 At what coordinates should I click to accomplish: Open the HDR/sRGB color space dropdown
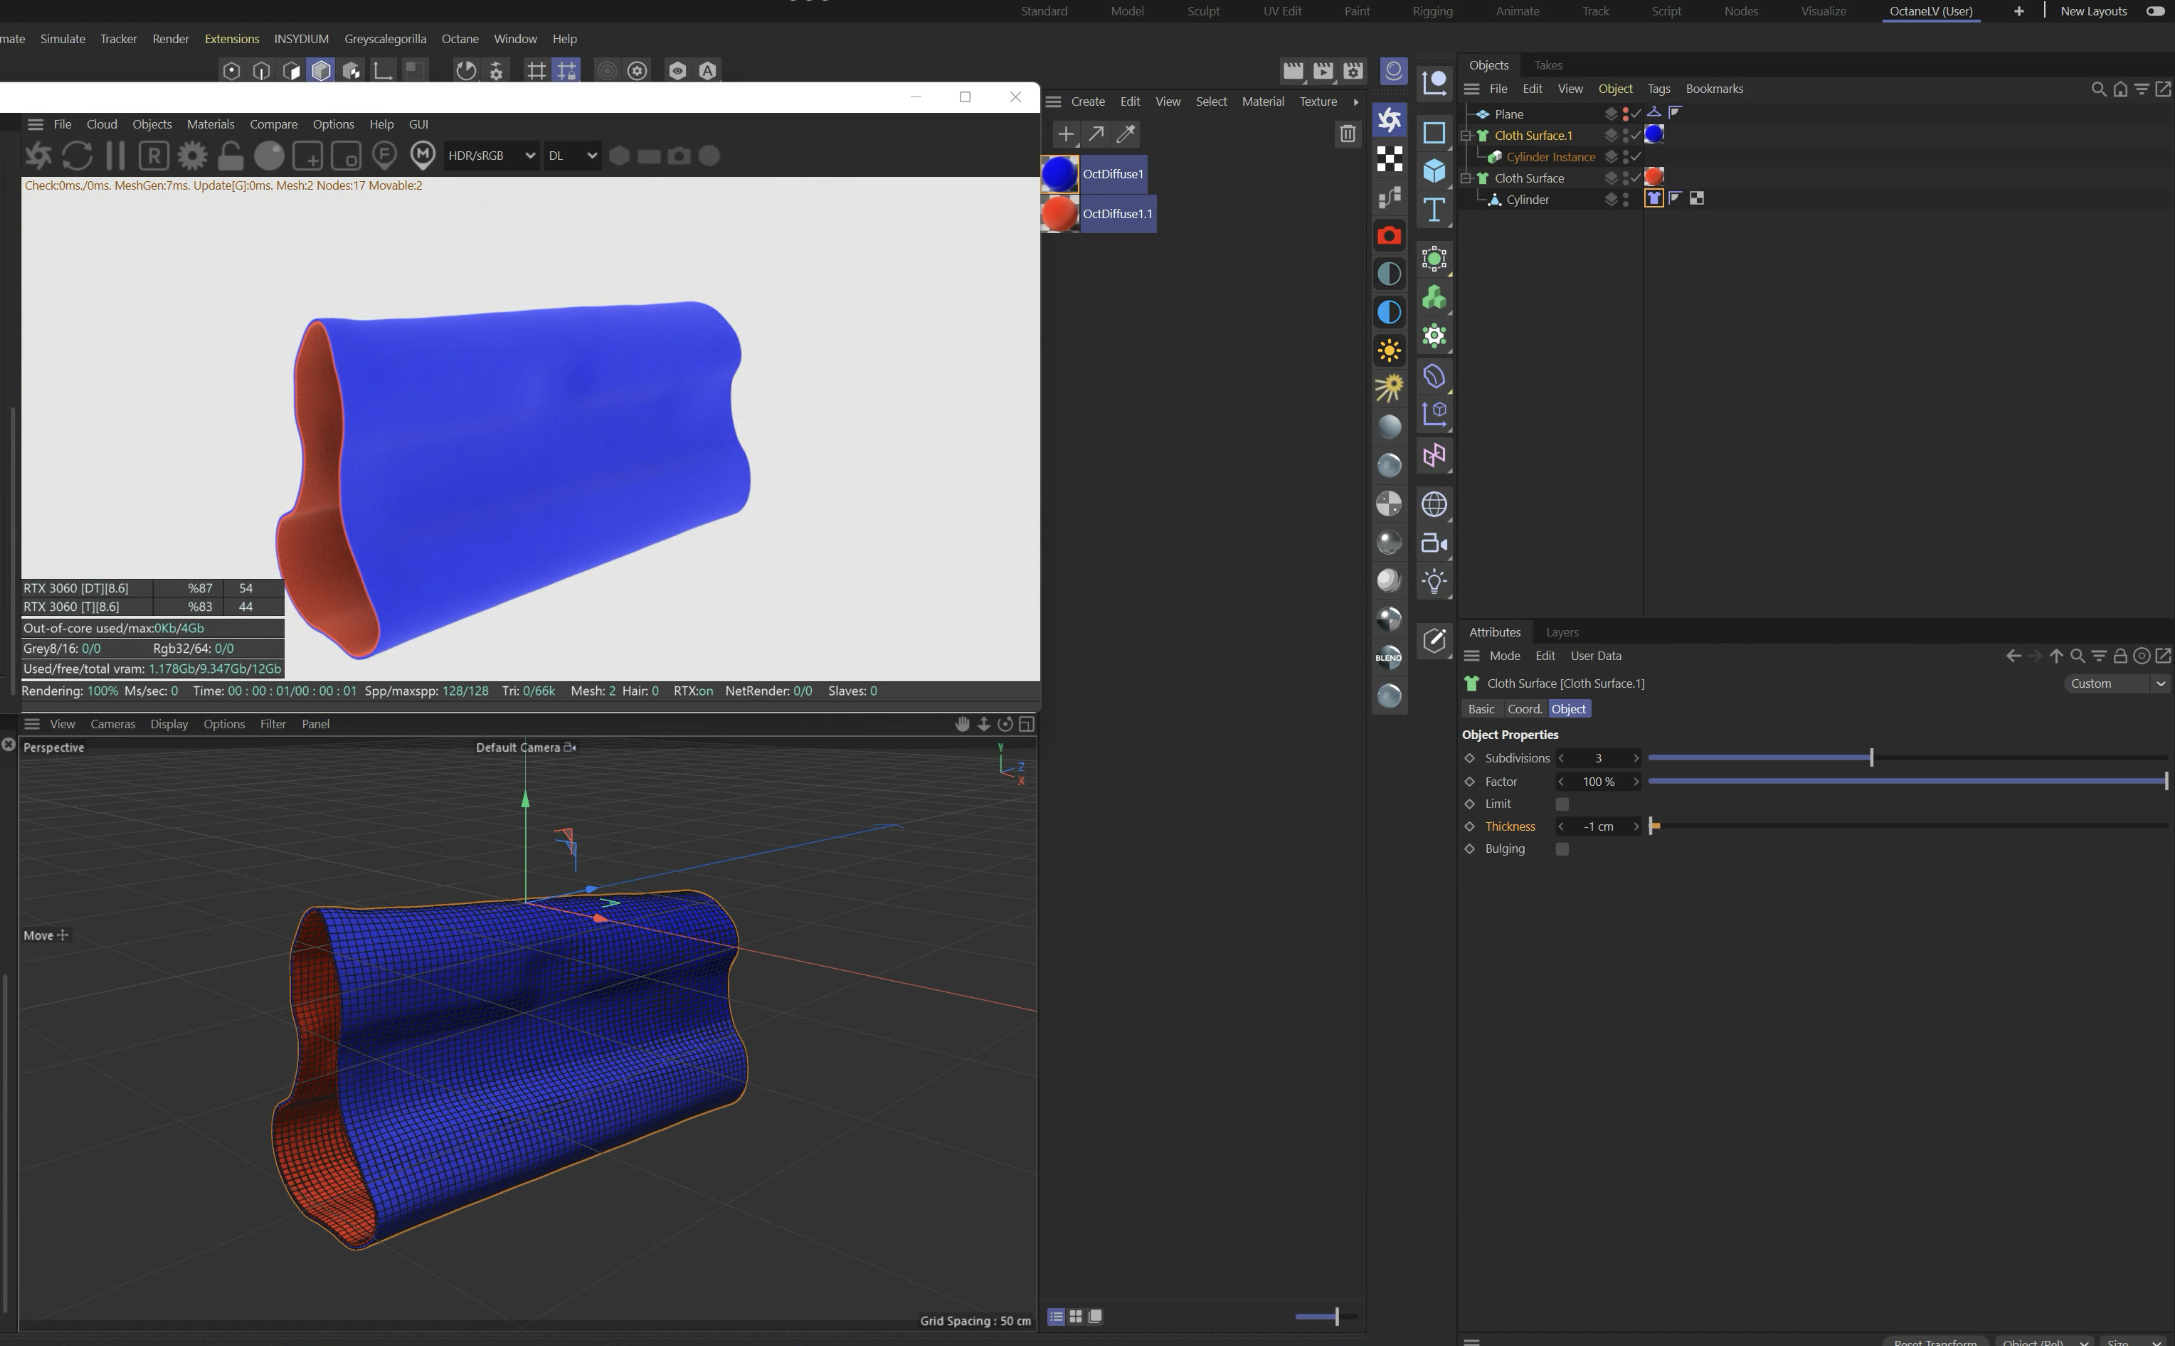point(491,156)
